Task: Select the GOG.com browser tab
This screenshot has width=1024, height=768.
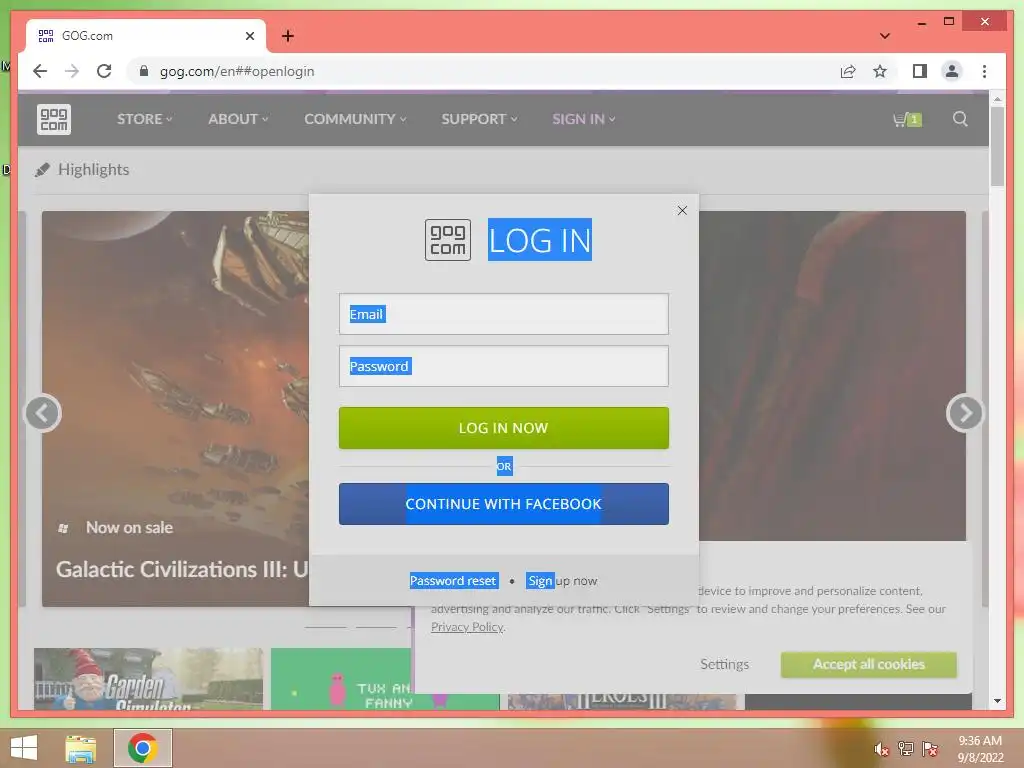Action: (146, 36)
